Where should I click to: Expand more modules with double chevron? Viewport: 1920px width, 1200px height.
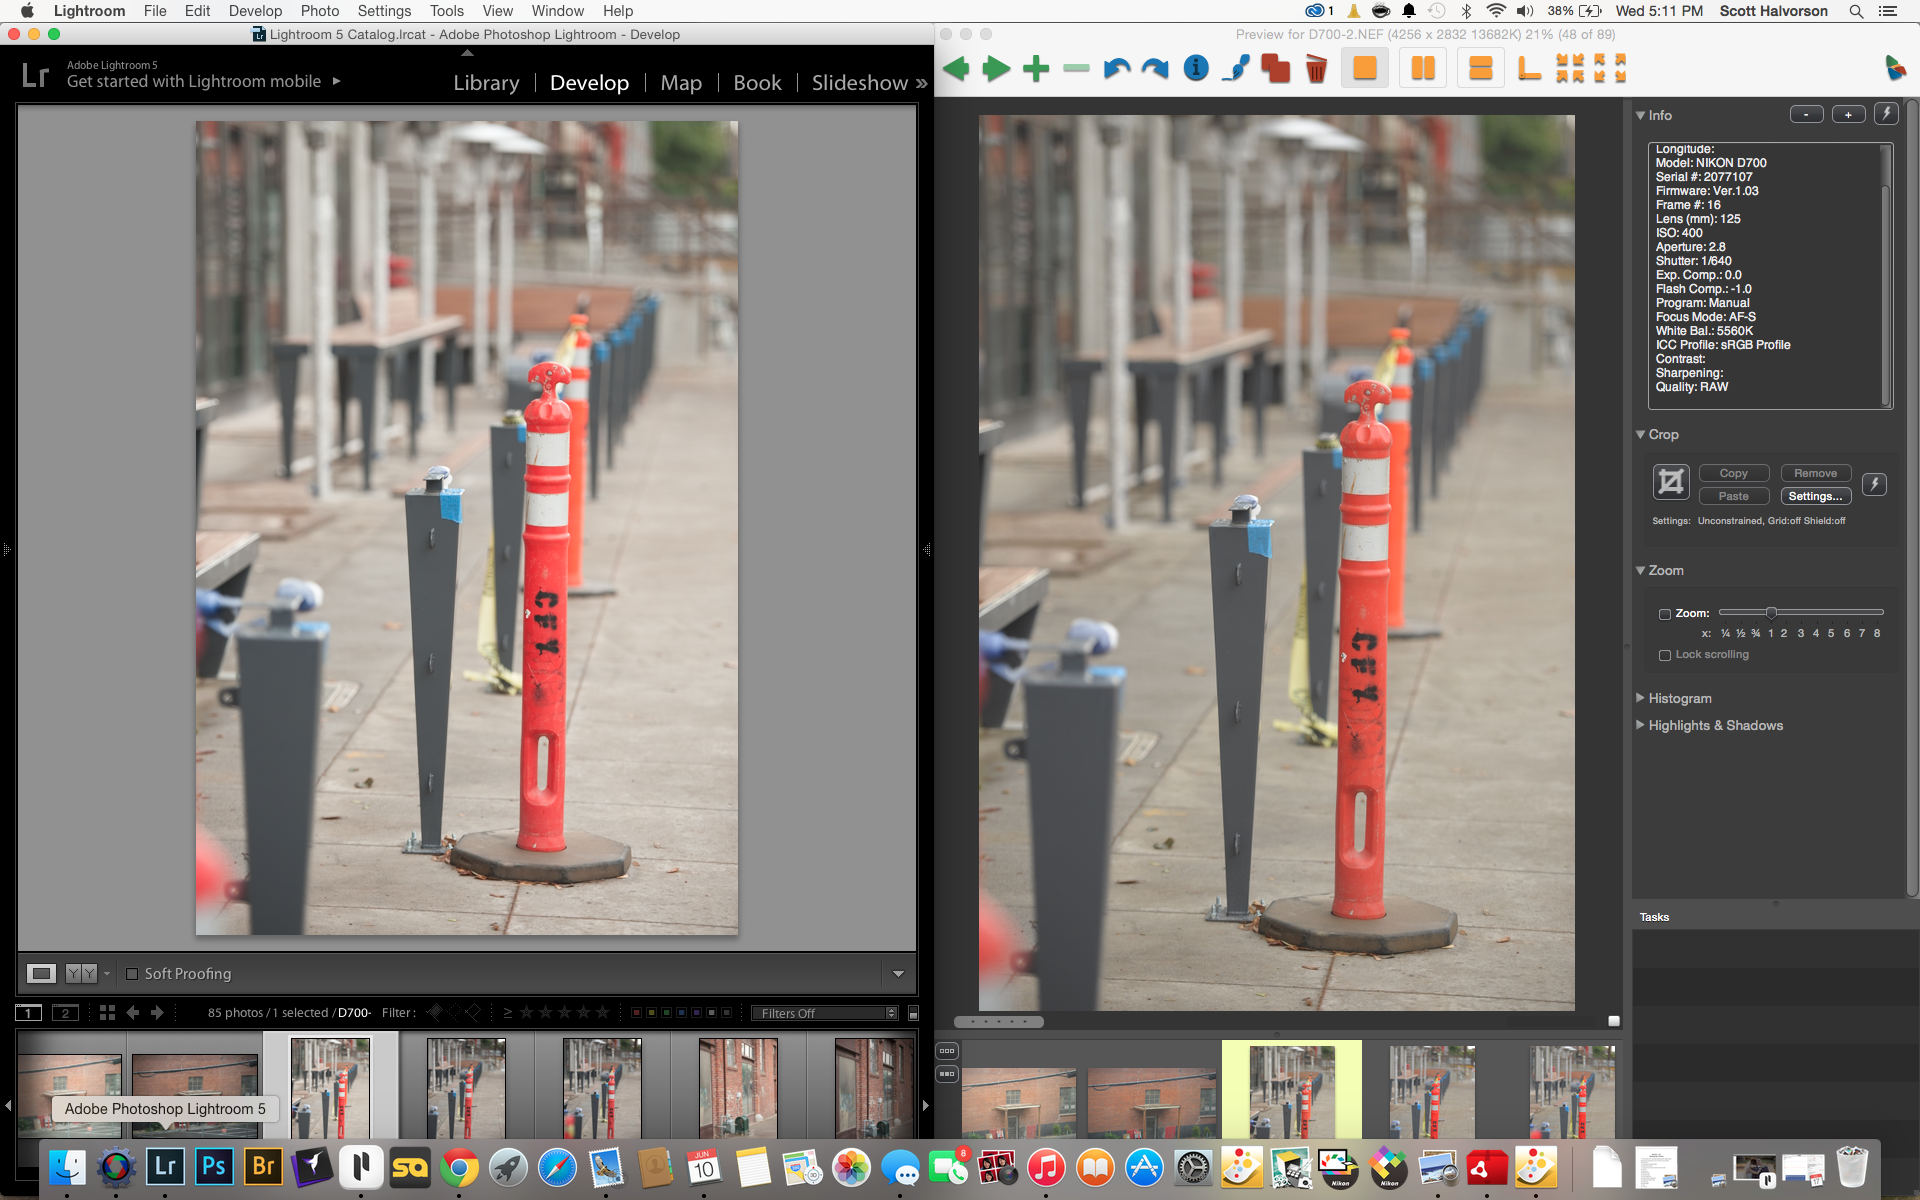(x=921, y=83)
